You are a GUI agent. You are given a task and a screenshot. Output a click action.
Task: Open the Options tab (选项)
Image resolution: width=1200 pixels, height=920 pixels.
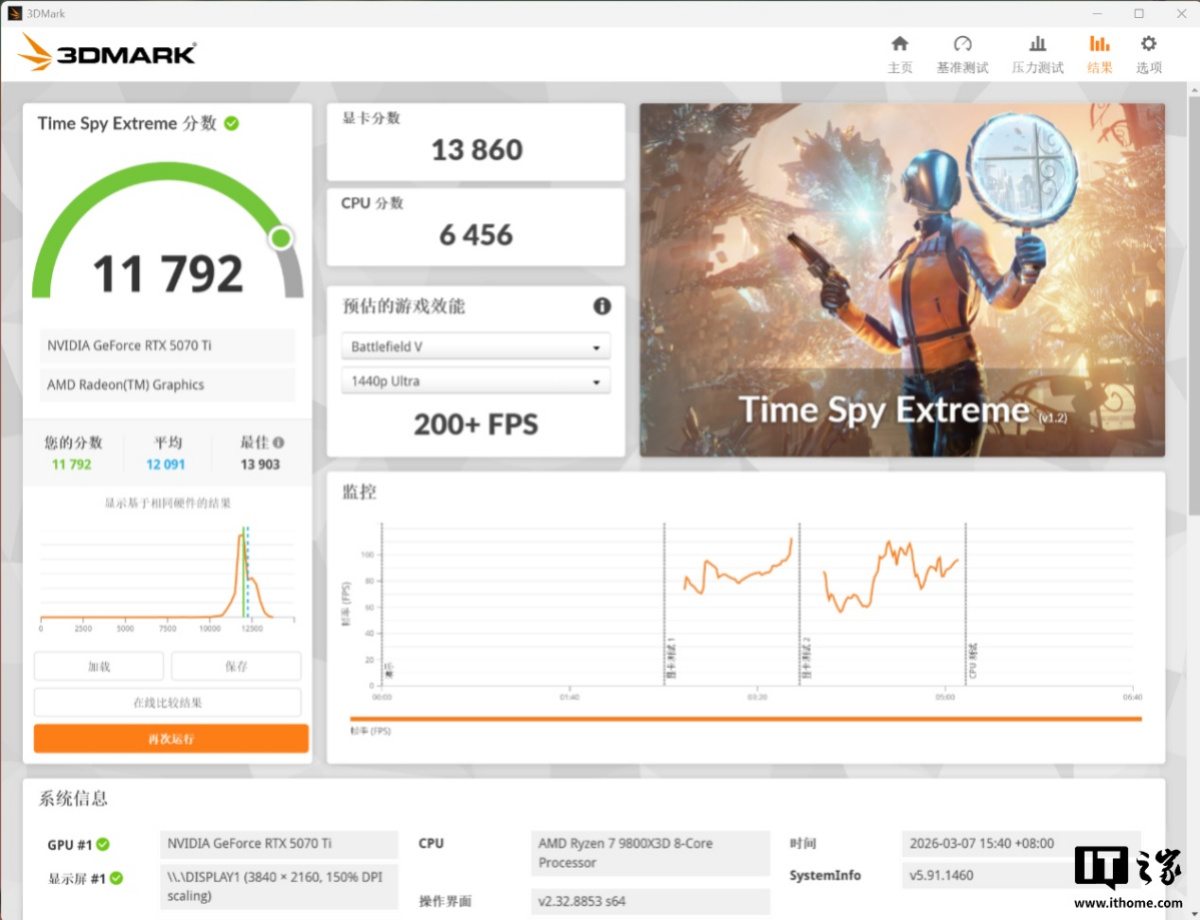click(1149, 55)
